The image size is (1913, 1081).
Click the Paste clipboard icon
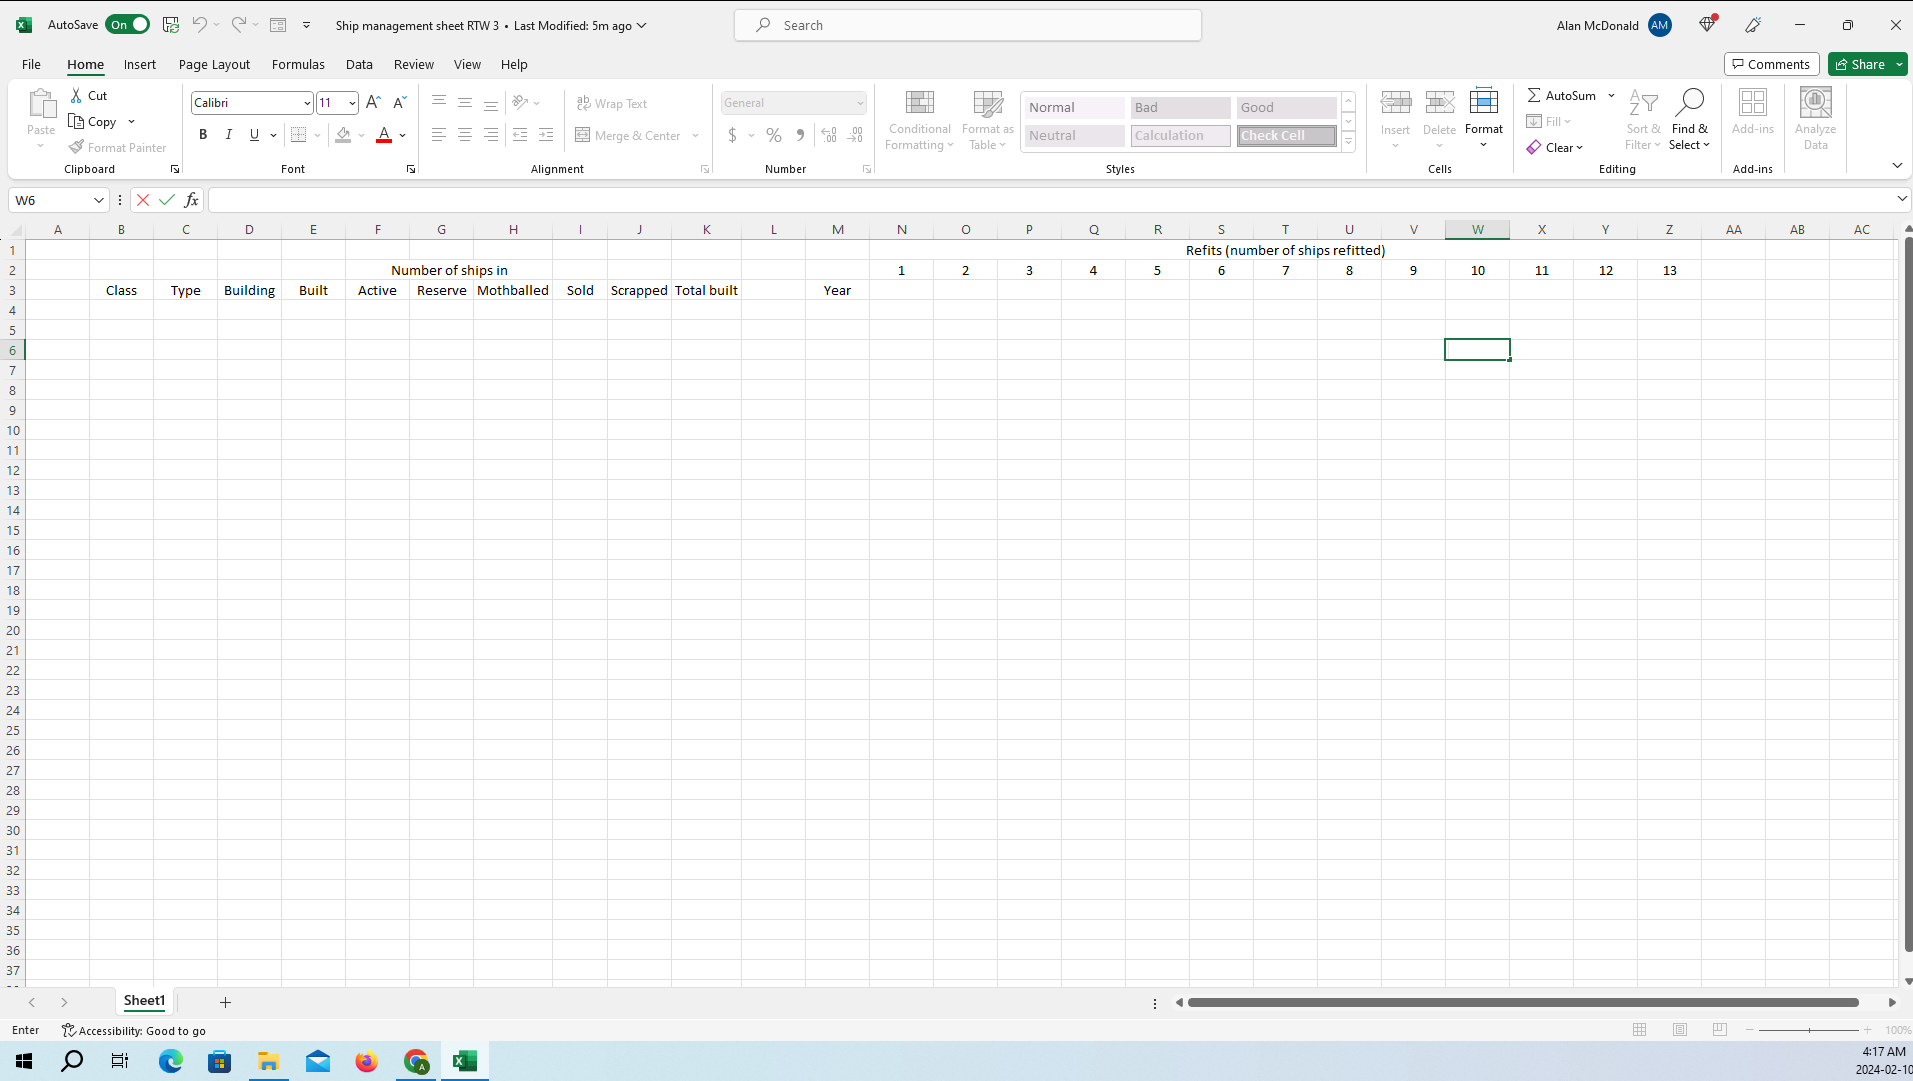41,104
